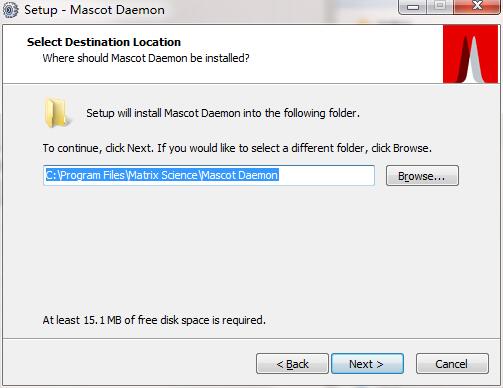Viewport: 503px width, 388px height.
Task: Click the 'To continue, click Next' instruction text
Action: point(237,148)
